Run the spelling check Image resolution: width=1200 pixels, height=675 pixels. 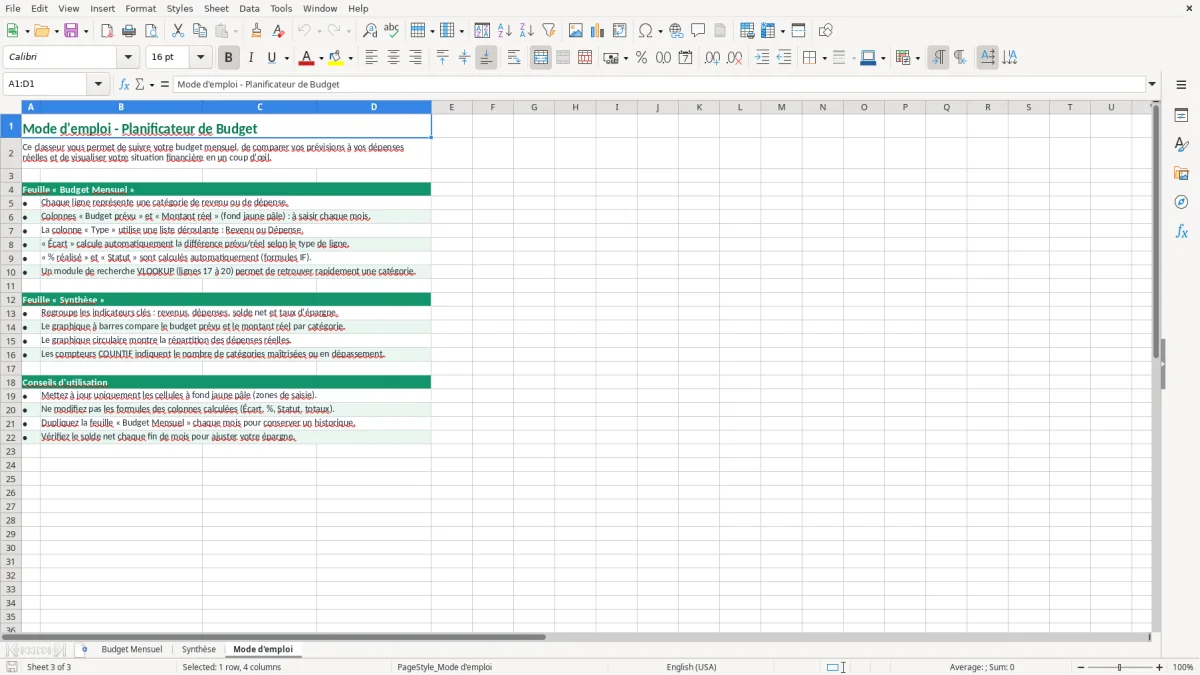tap(392, 31)
